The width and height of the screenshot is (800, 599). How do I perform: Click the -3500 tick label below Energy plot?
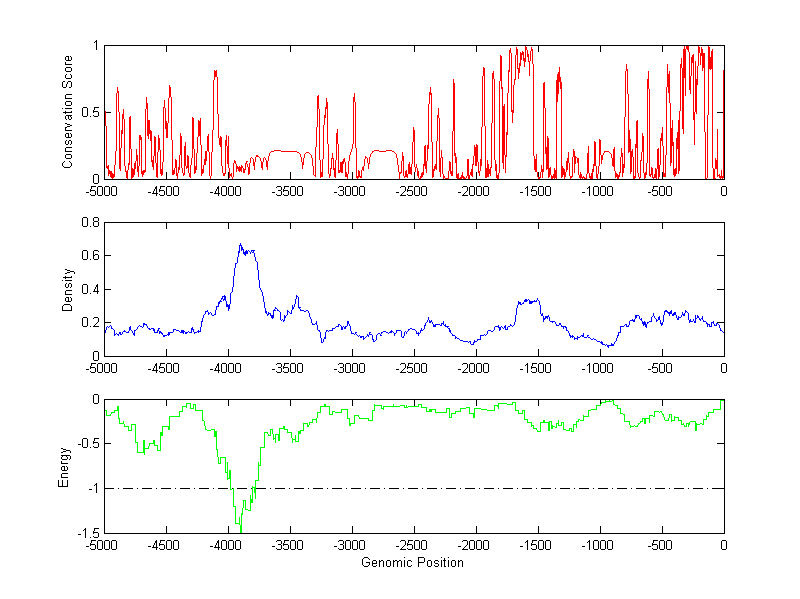tap(288, 546)
